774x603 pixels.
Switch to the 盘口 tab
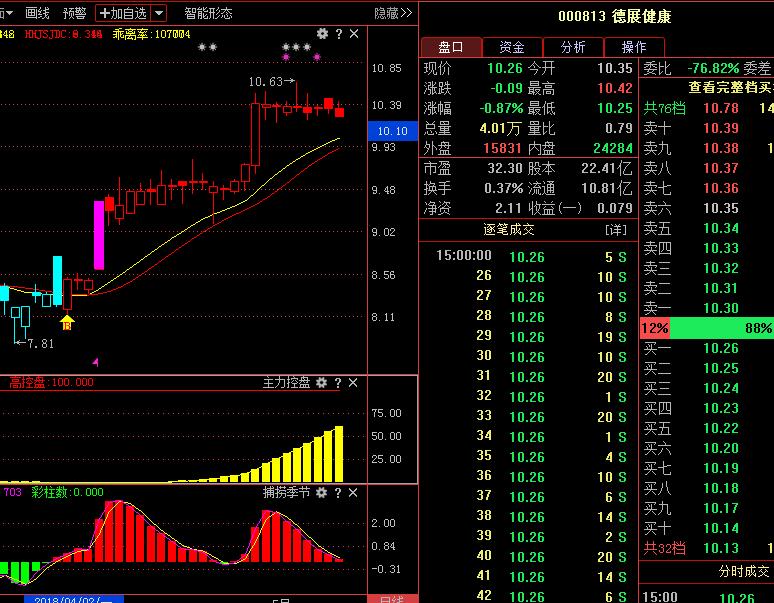click(x=451, y=47)
